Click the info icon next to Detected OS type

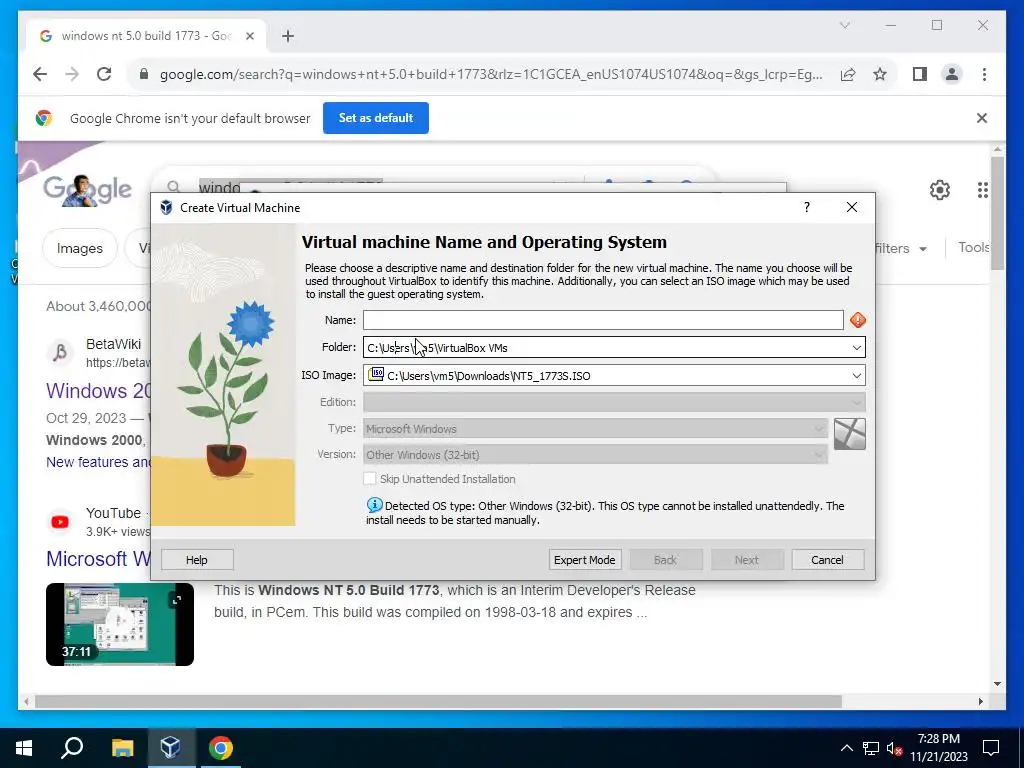point(374,505)
